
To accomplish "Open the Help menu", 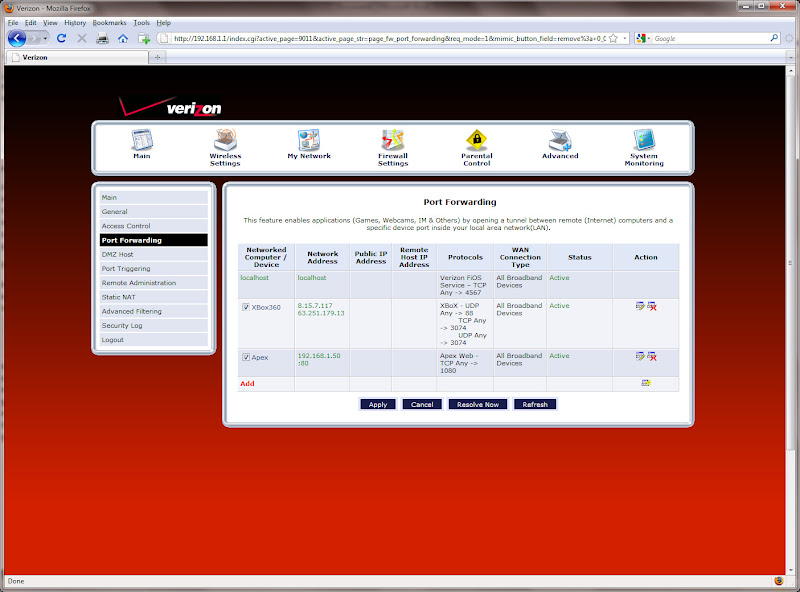I will [x=163, y=22].
